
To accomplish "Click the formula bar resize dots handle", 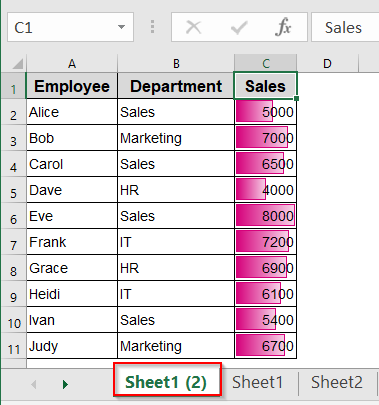I will pos(152,27).
